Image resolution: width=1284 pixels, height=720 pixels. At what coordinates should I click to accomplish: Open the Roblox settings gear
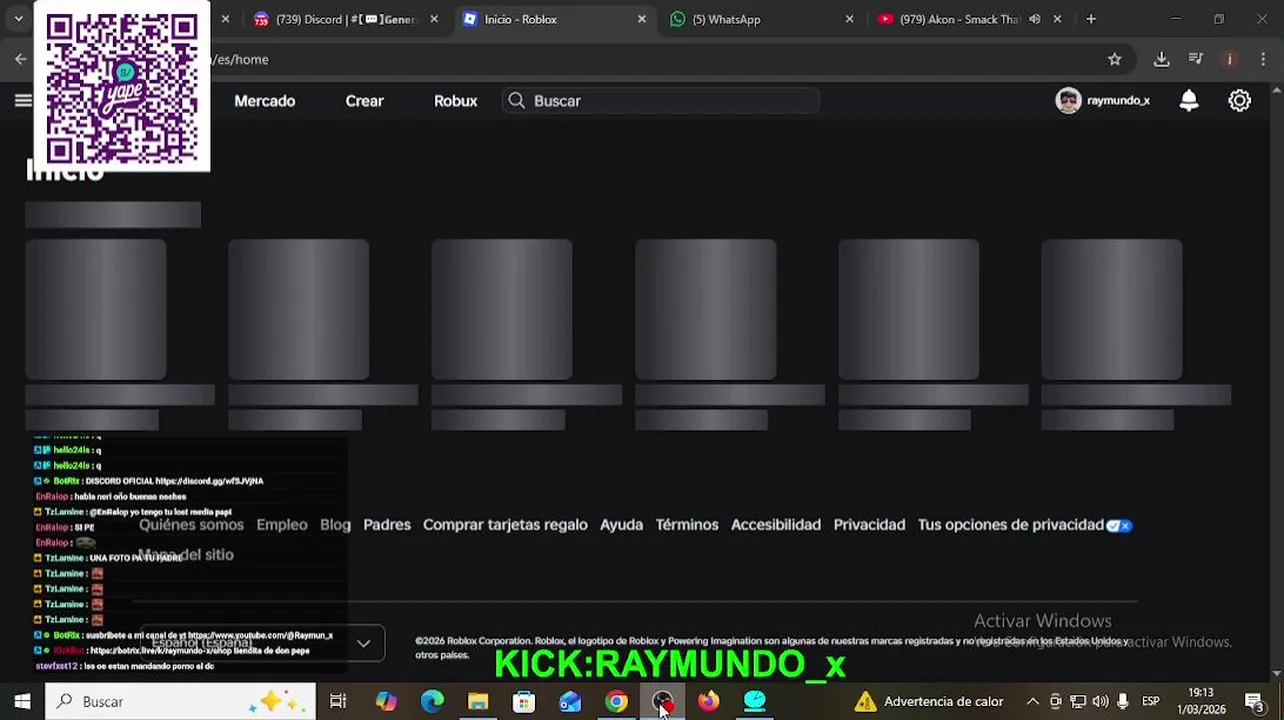1239,100
